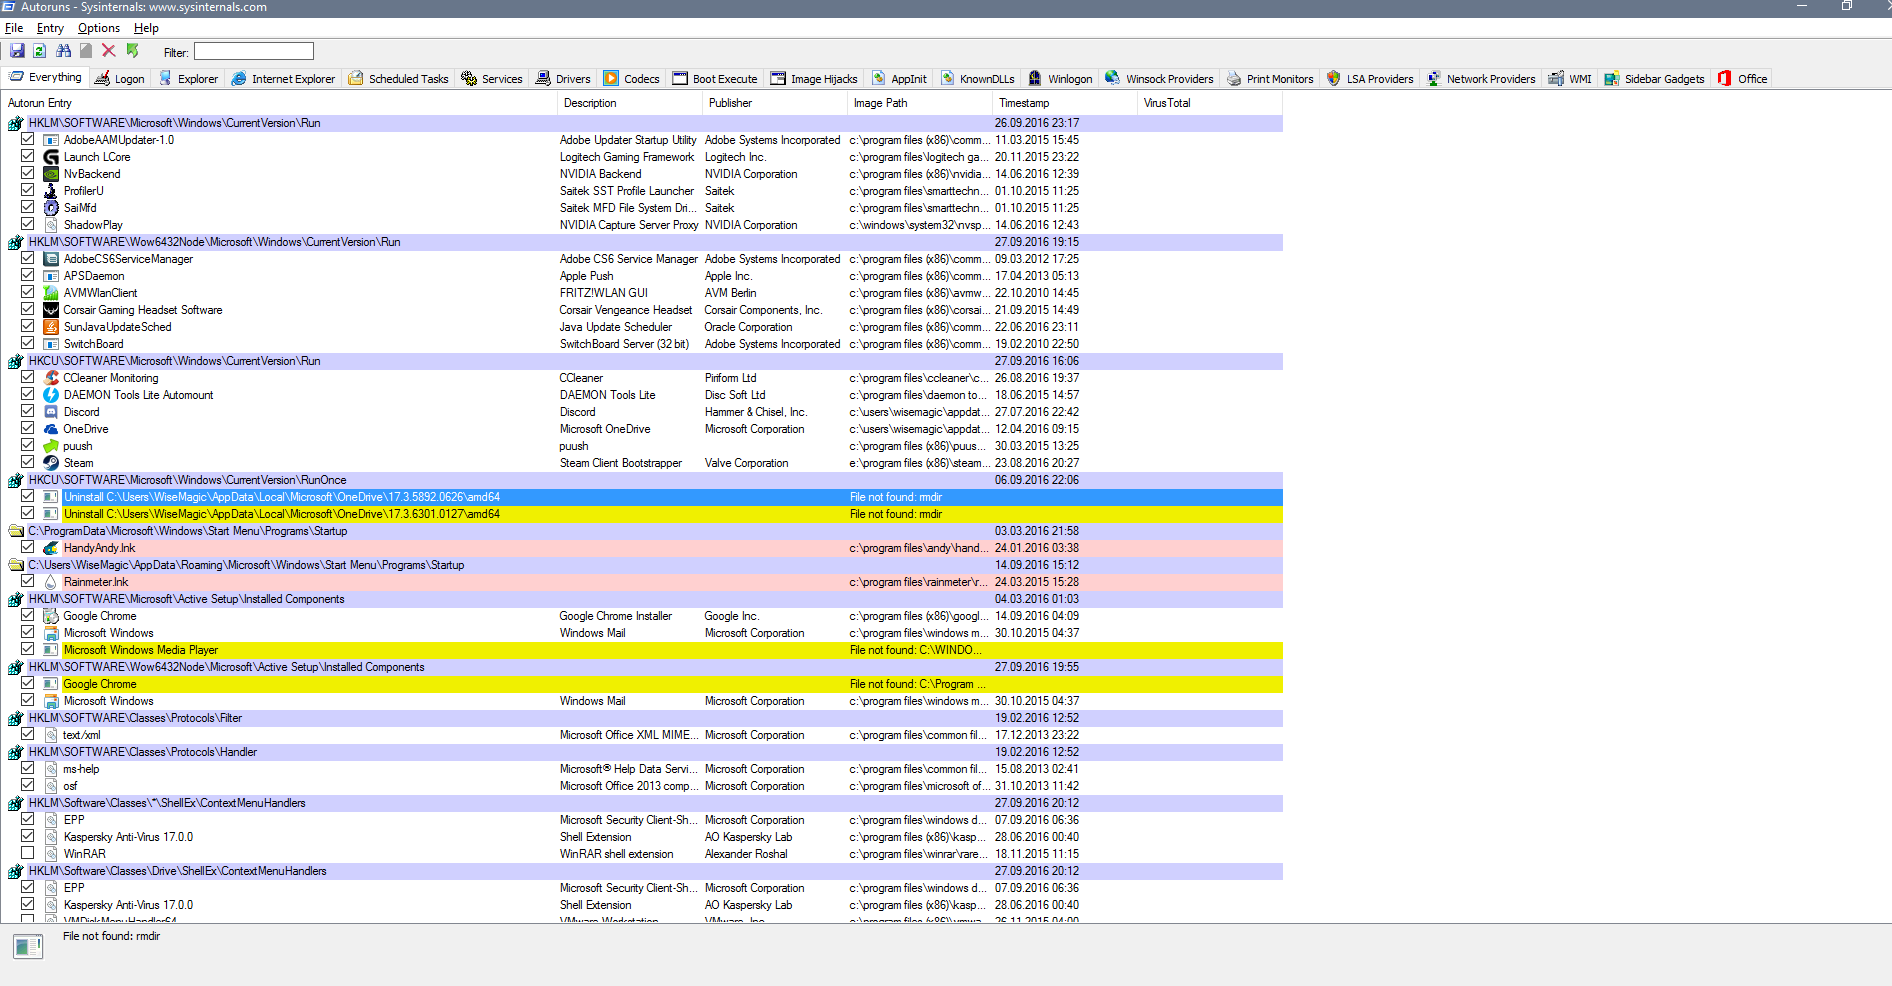Image resolution: width=1892 pixels, height=986 pixels.
Task: Sort by the Autorun Entry column header
Action: coord(278,103)
